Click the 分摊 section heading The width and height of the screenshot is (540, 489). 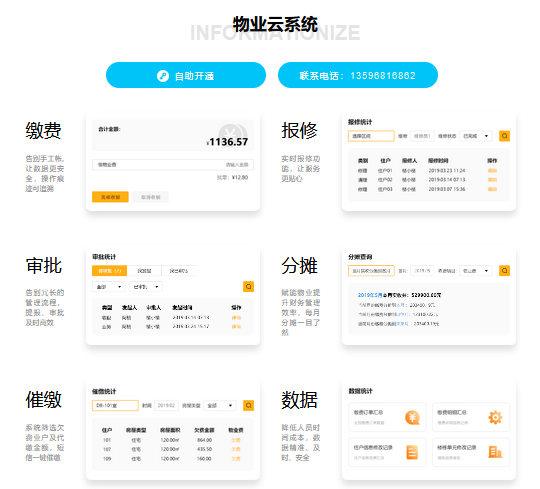[299, 266]
